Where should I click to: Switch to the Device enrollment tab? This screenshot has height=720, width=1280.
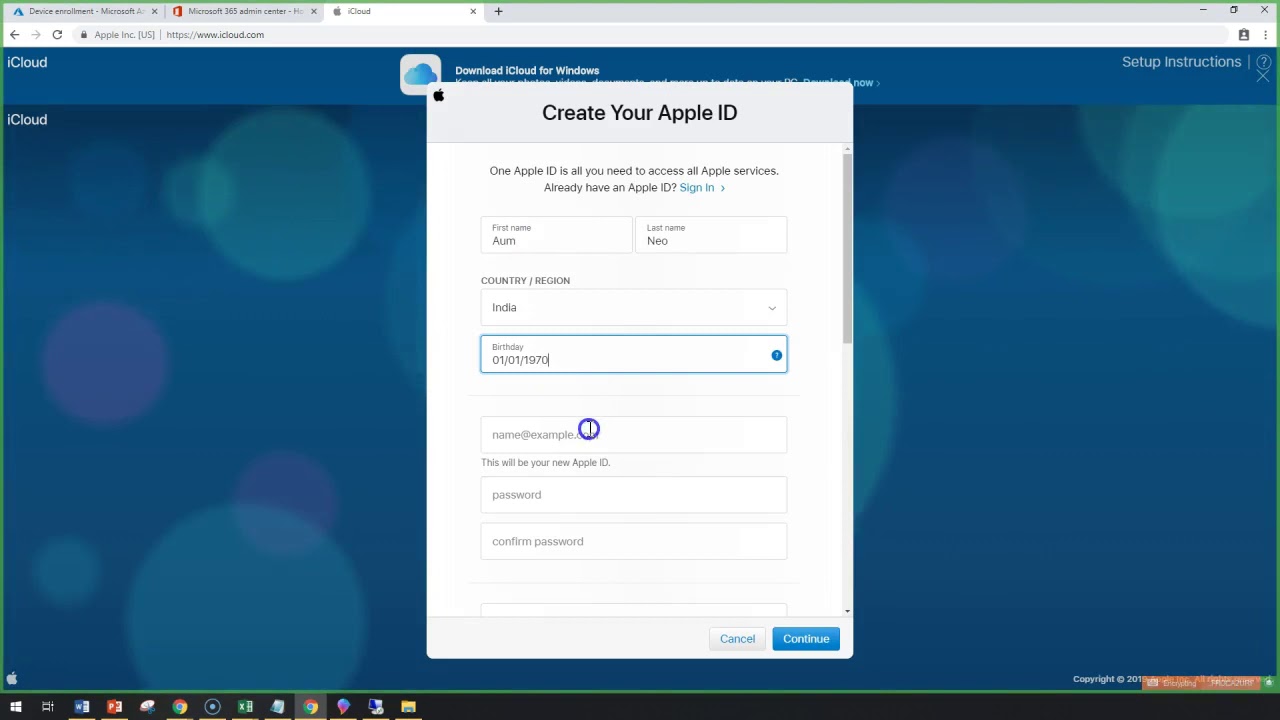[84, 11]
